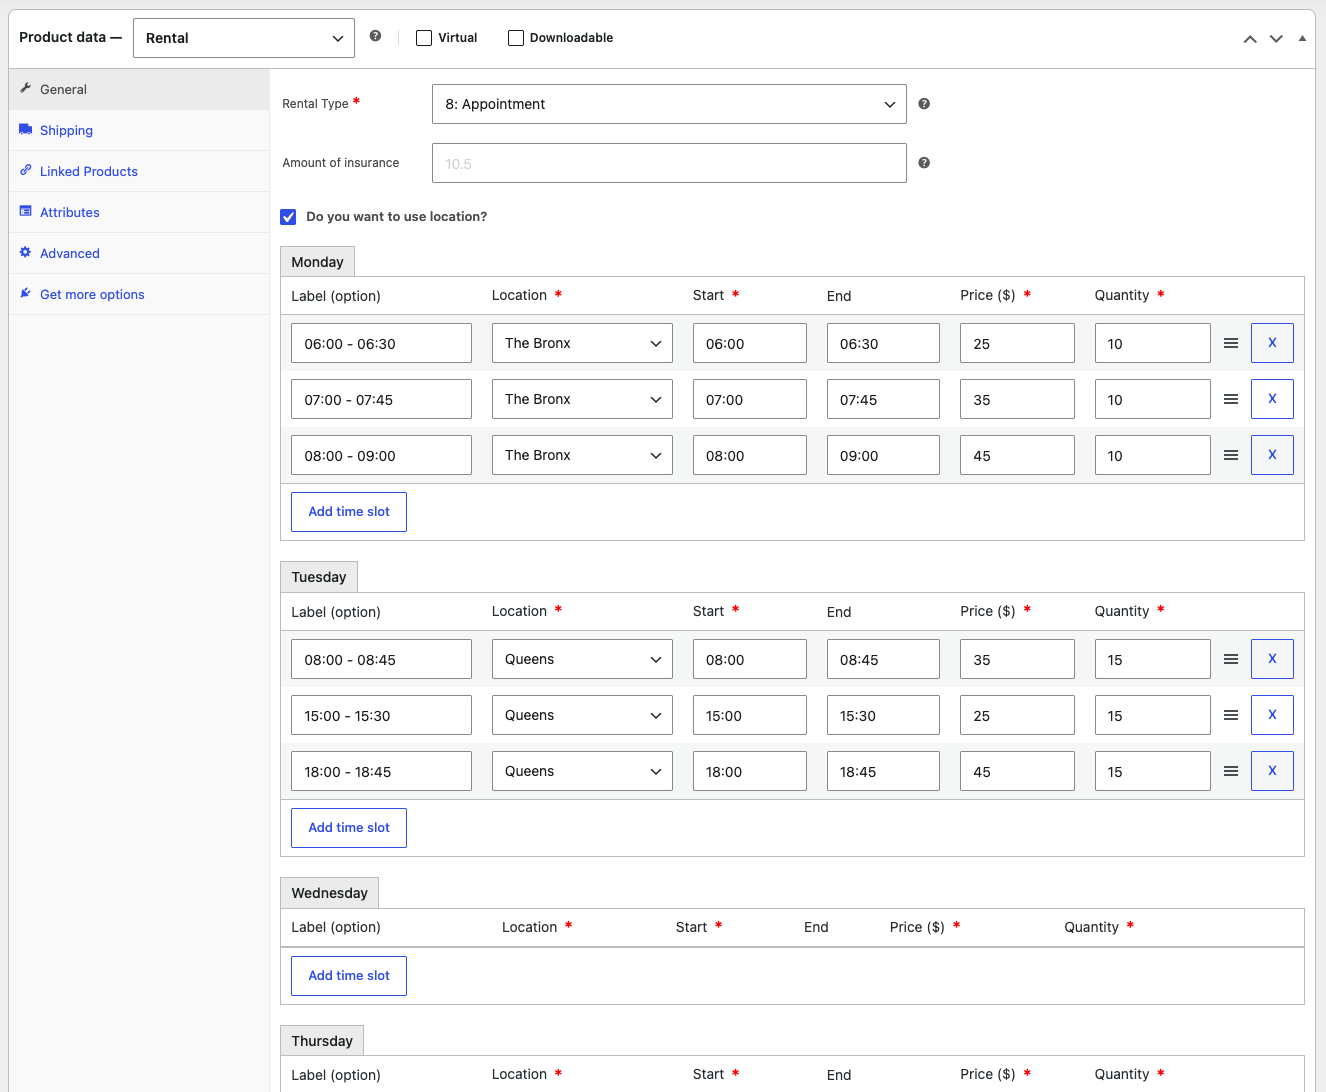The width and height of the screenshot is (1326, 1092).
Task: Edit Monday end time 06:30
Action: point(883,343)
